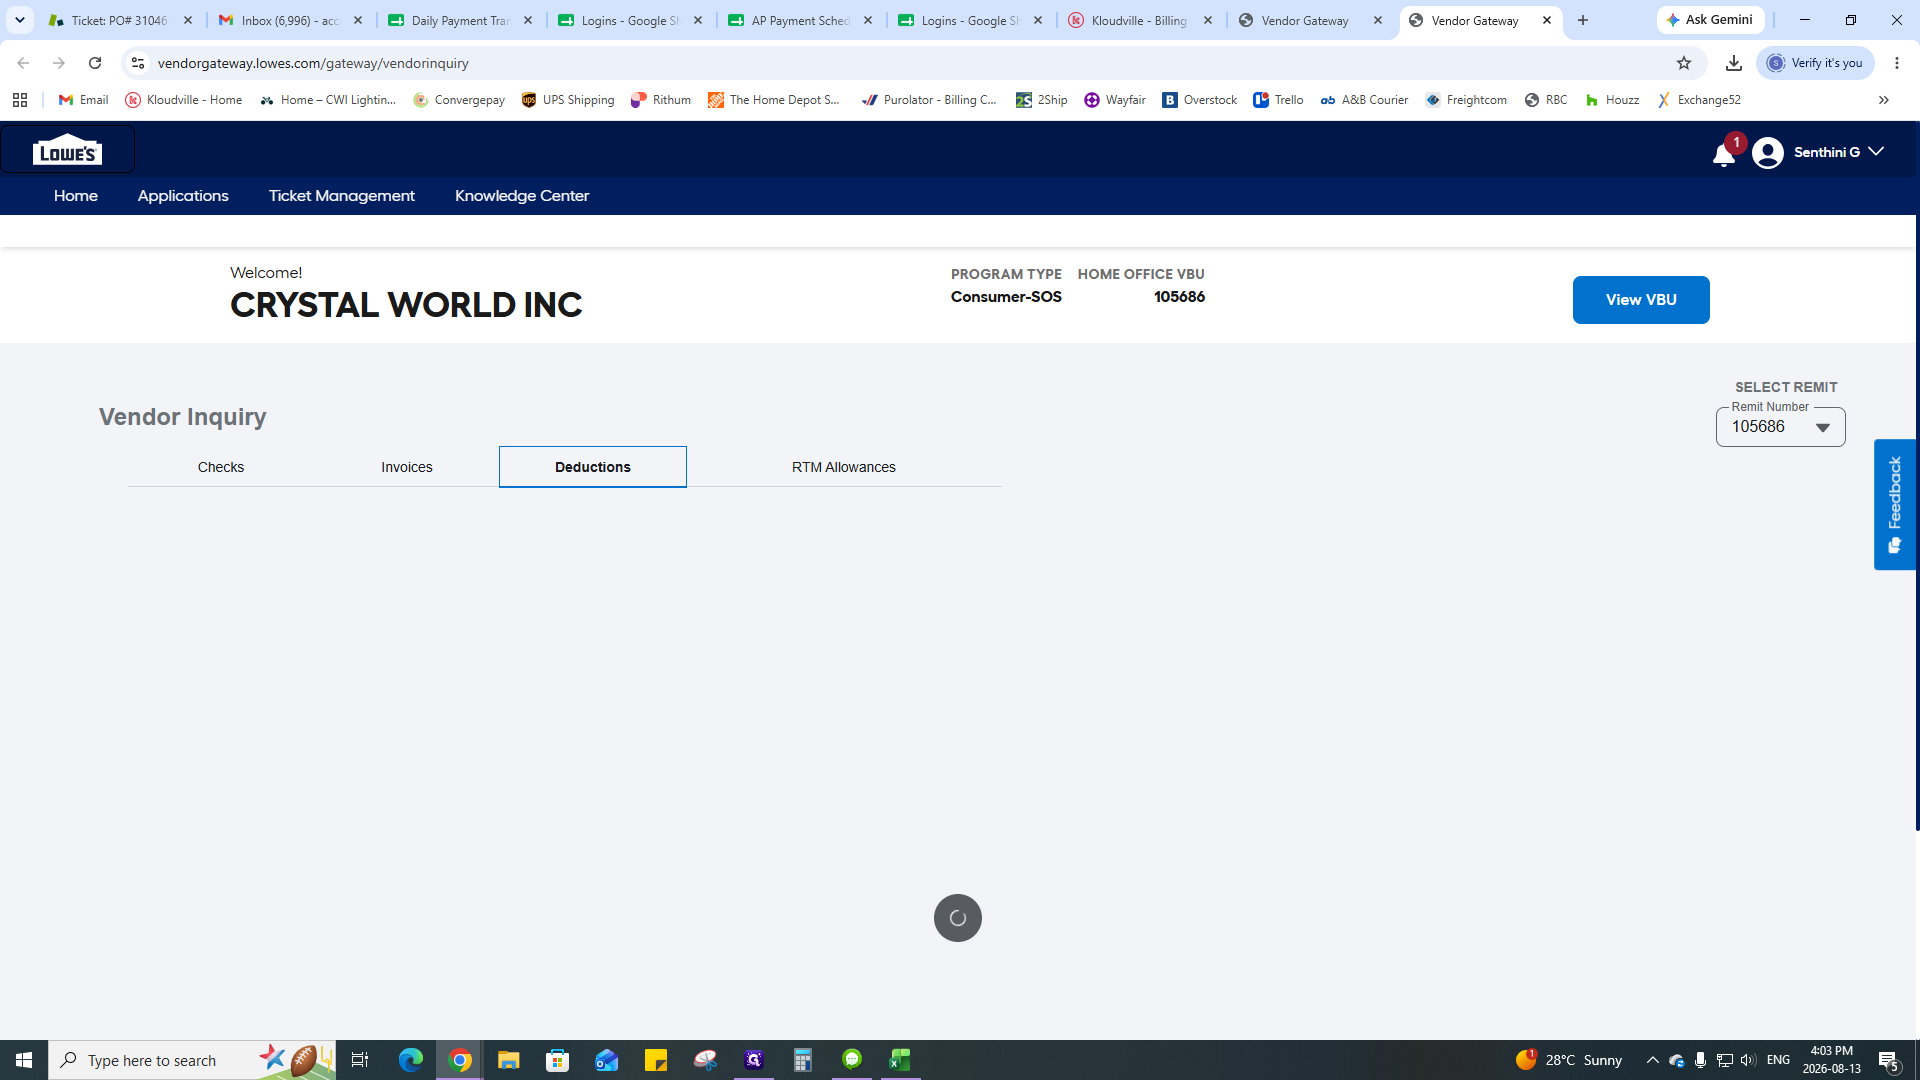Image resolution: width=1920 pixels, height=1080 pixels.
Task: Open the Feedback side panel
Action: pos(1894,504)
